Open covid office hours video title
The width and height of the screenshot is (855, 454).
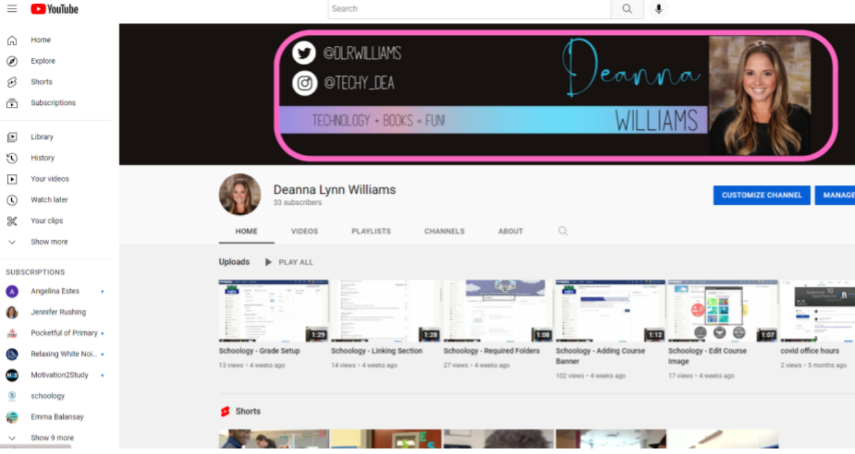pos(810,351)
